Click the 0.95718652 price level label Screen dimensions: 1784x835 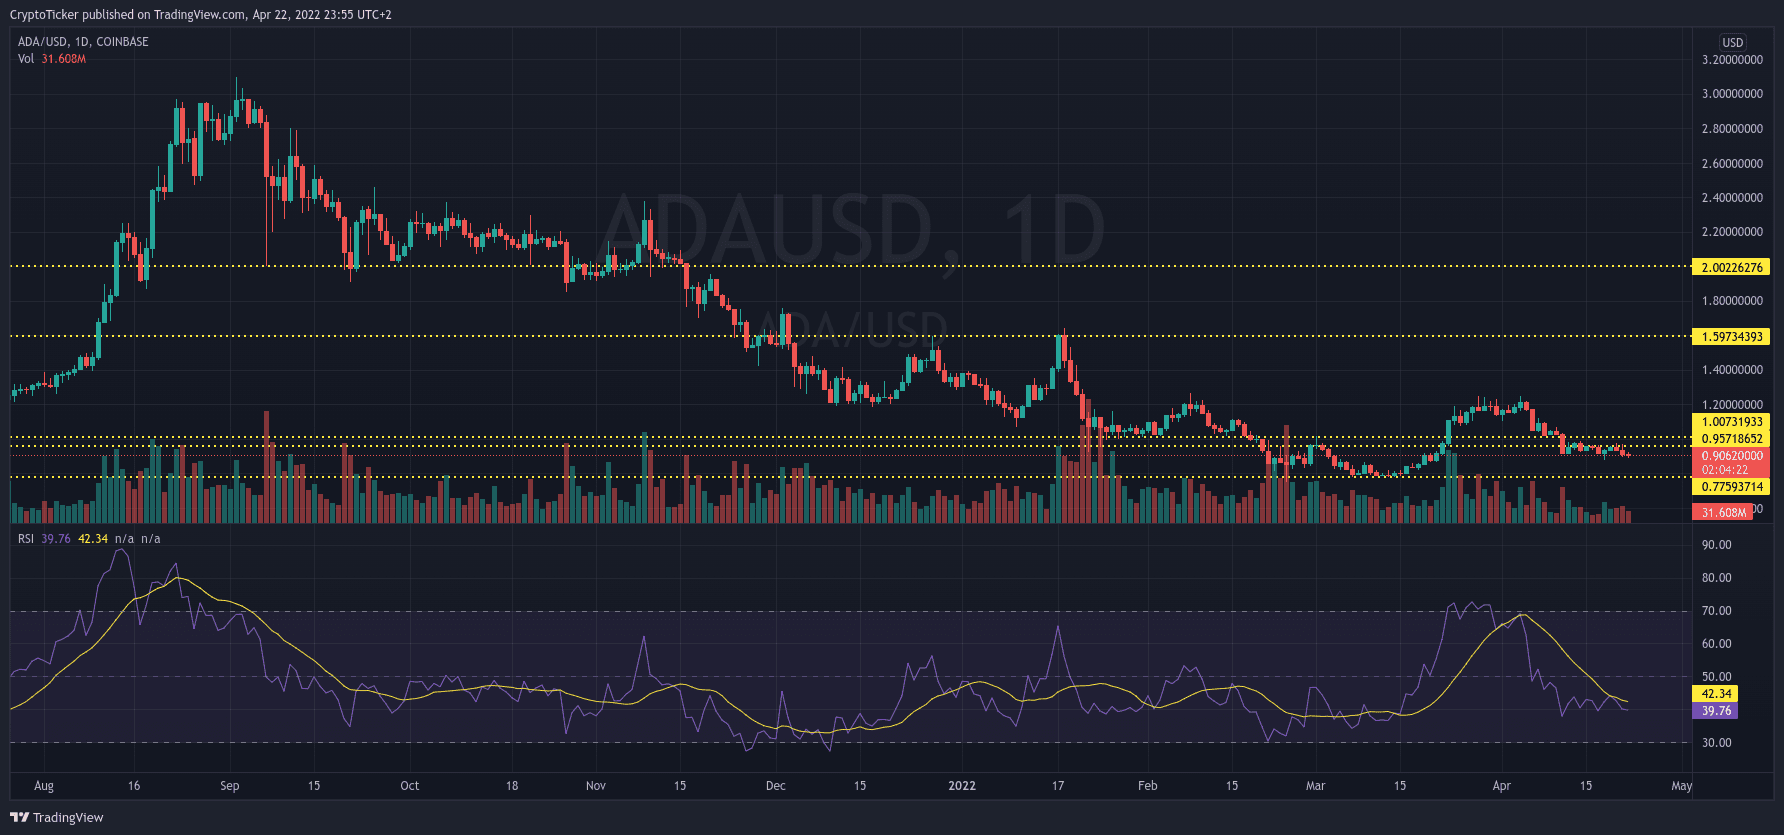click(1731, 439)
